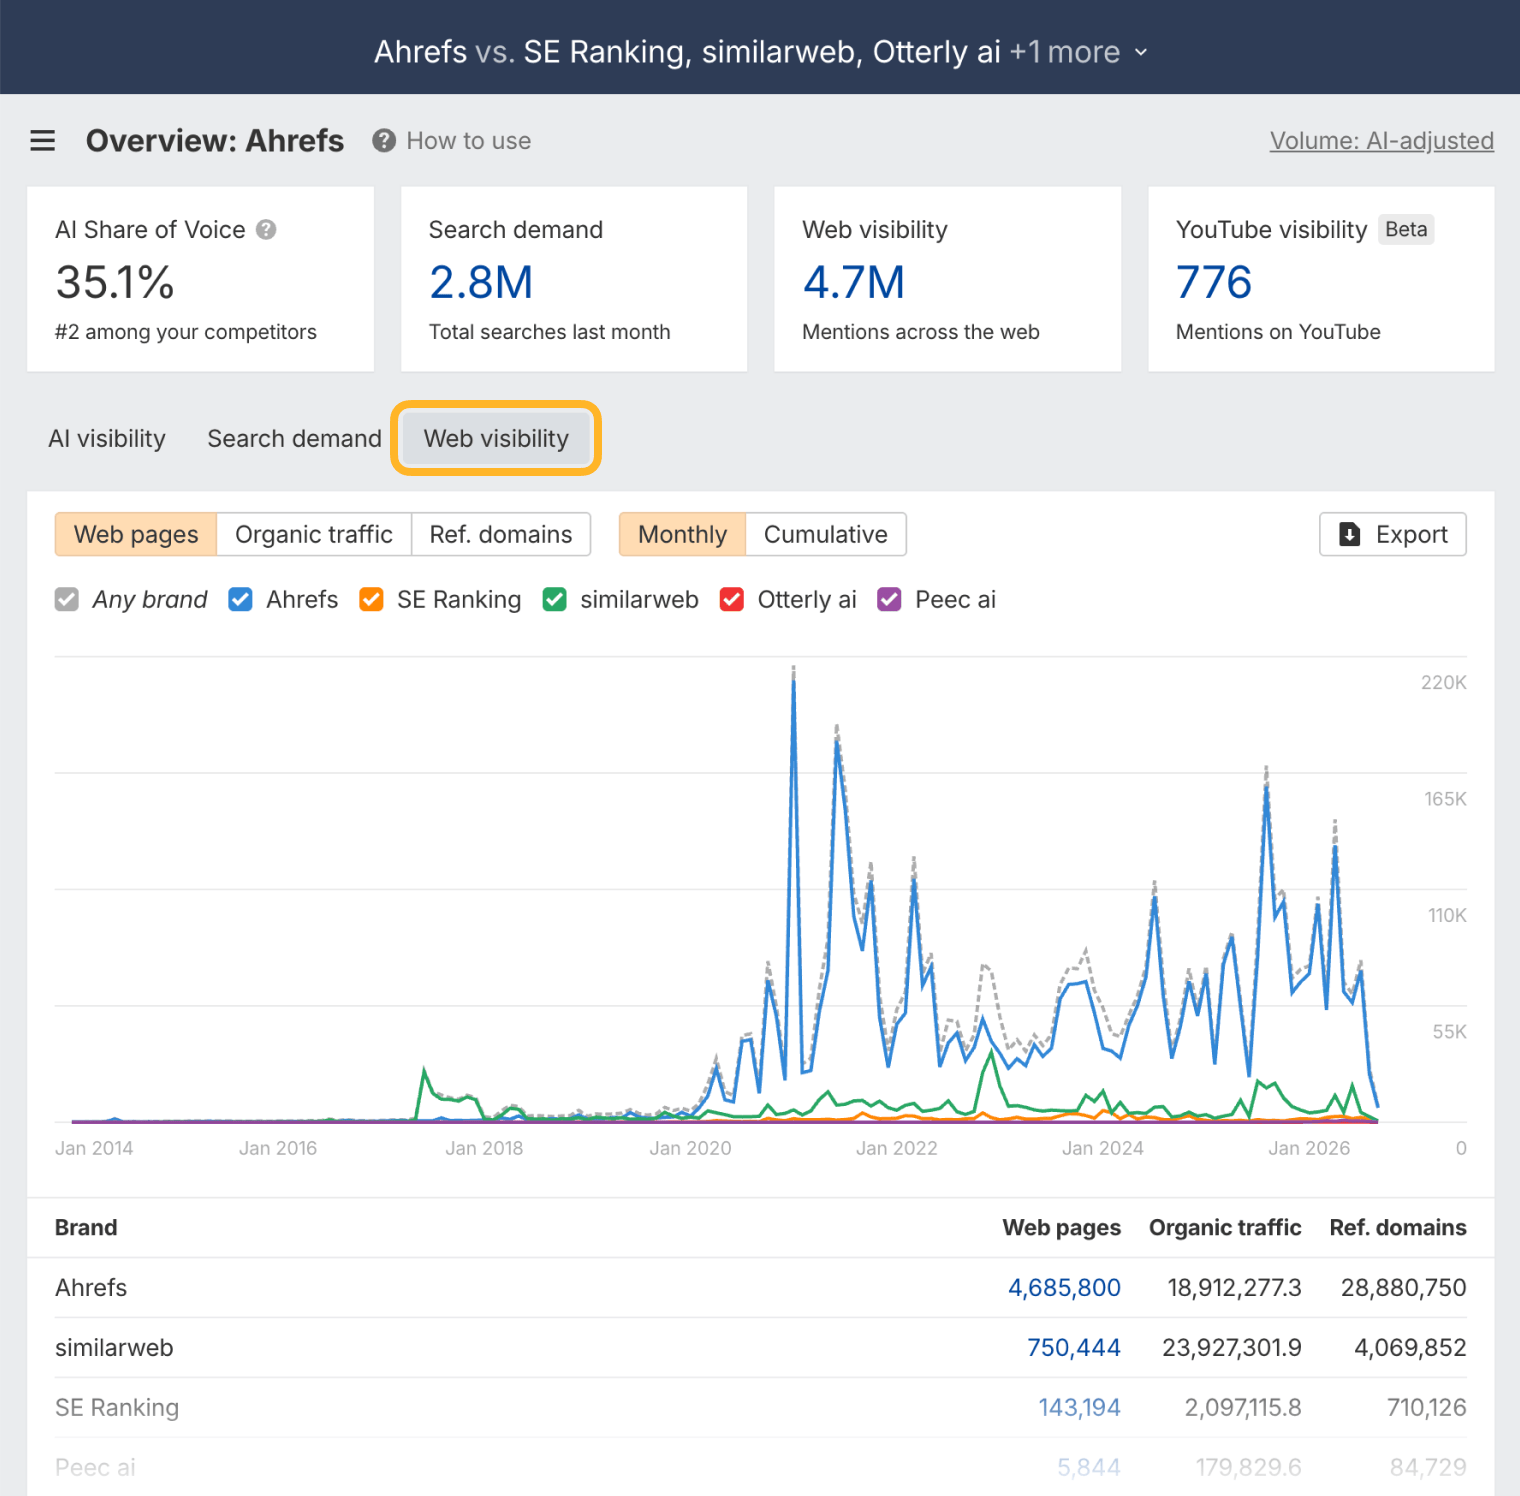The image size is (1520, 1496).
Task: Click Ahrefs organic traffic value 18,912,277.3
Action: coord(1234,1287)
